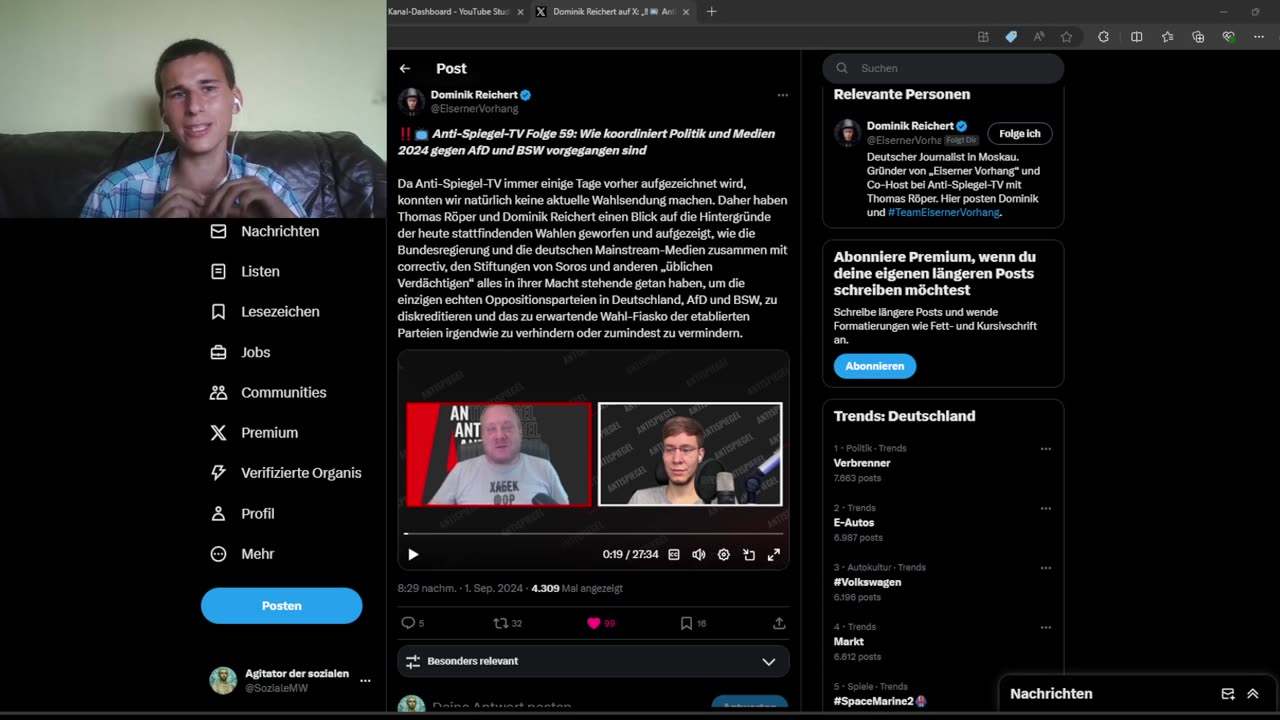Open the browser favorites list icon
Viewport: 1280px width, 720px height.
click(x=1167, y=37)
